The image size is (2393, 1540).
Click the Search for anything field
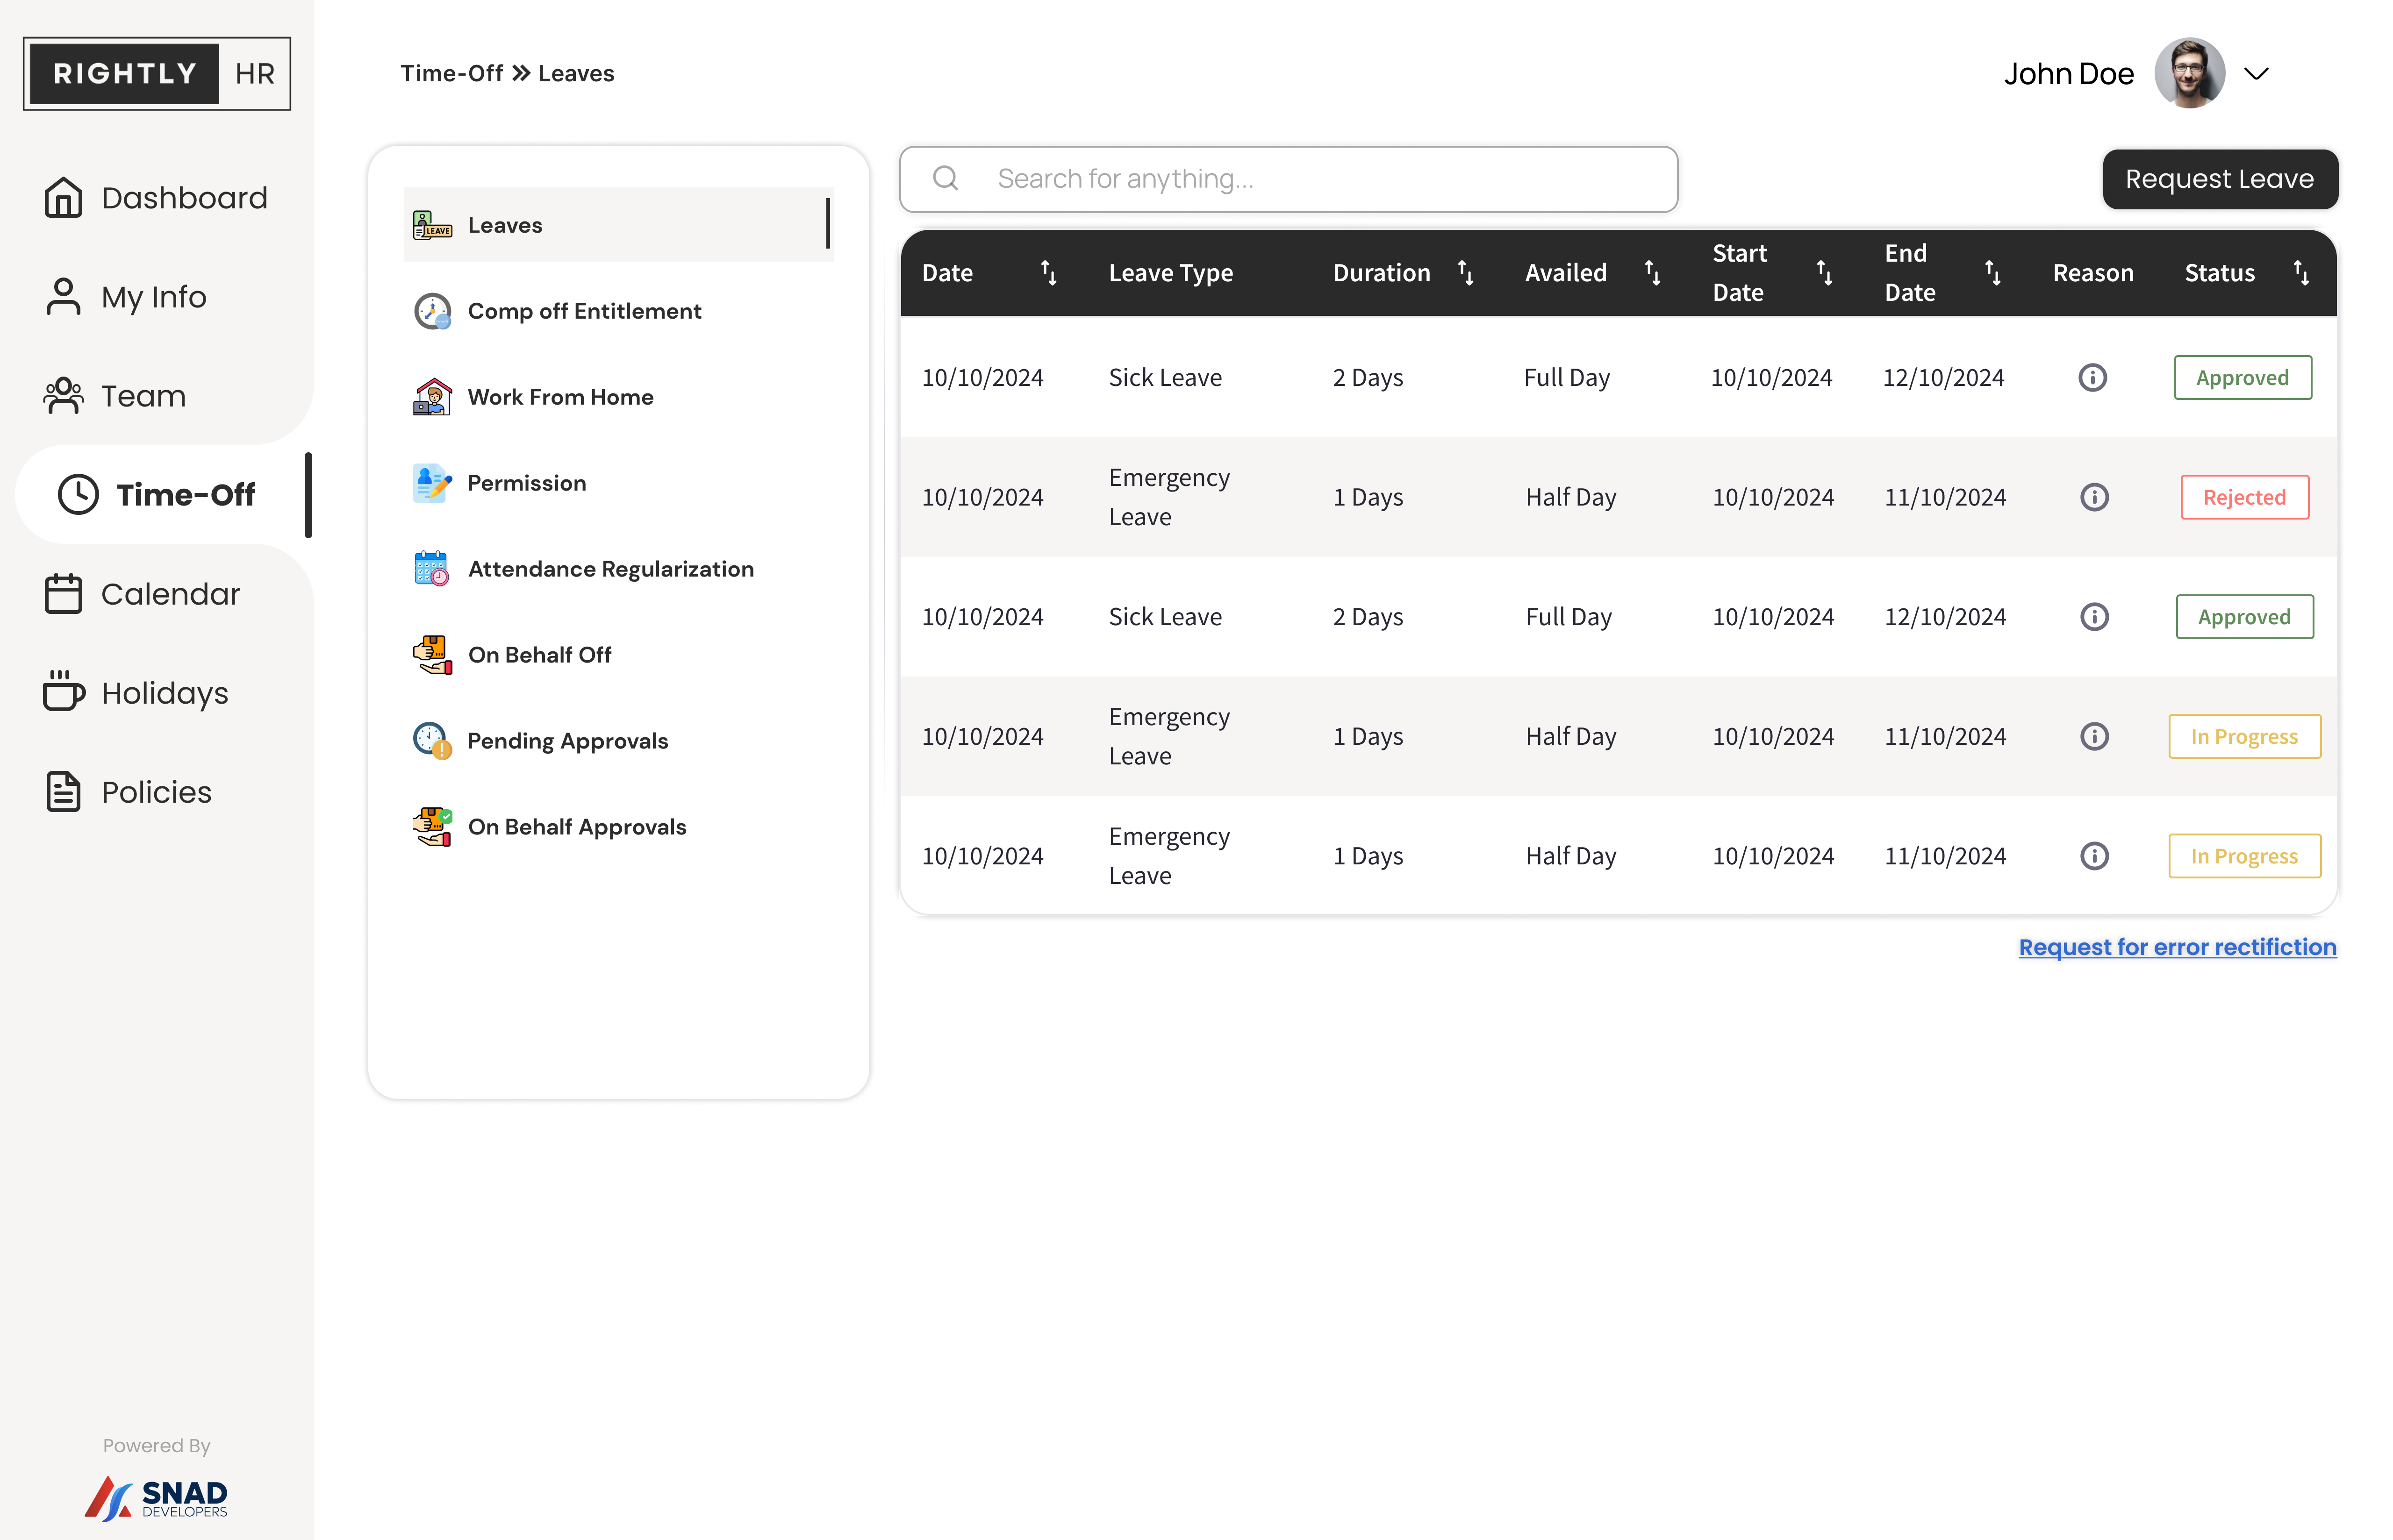click(x=1288, y=179)
